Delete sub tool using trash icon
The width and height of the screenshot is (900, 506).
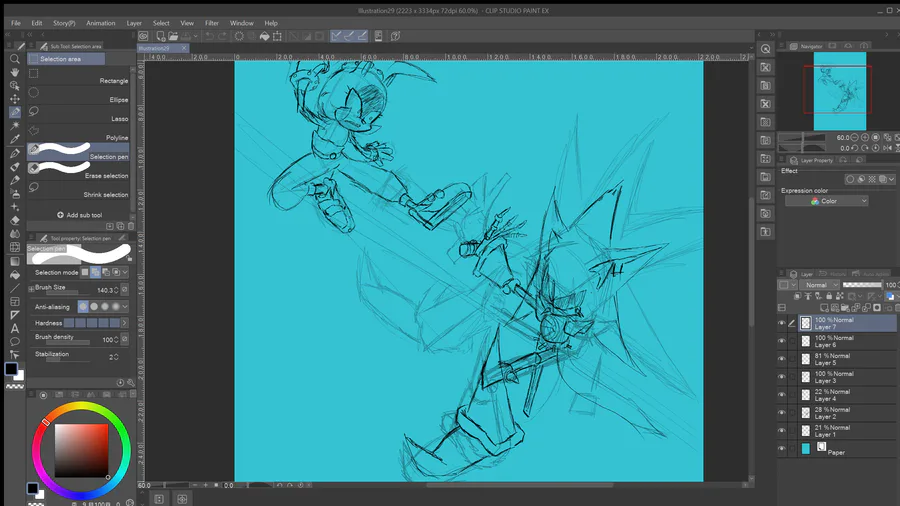tap(130, 226)
